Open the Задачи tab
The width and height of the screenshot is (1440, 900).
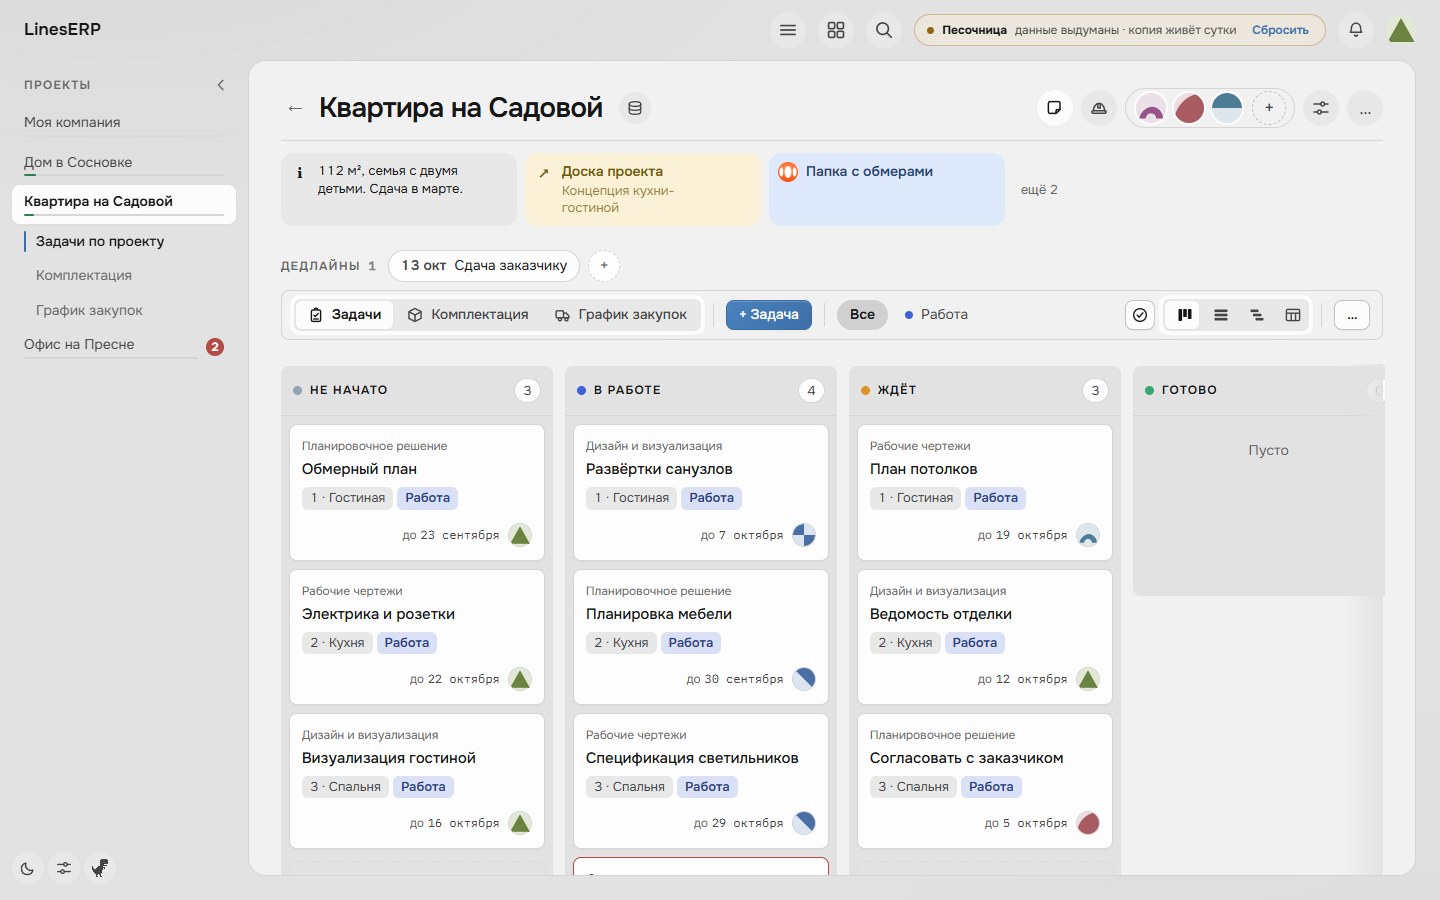pyautogui.click(x=345, y=315)
